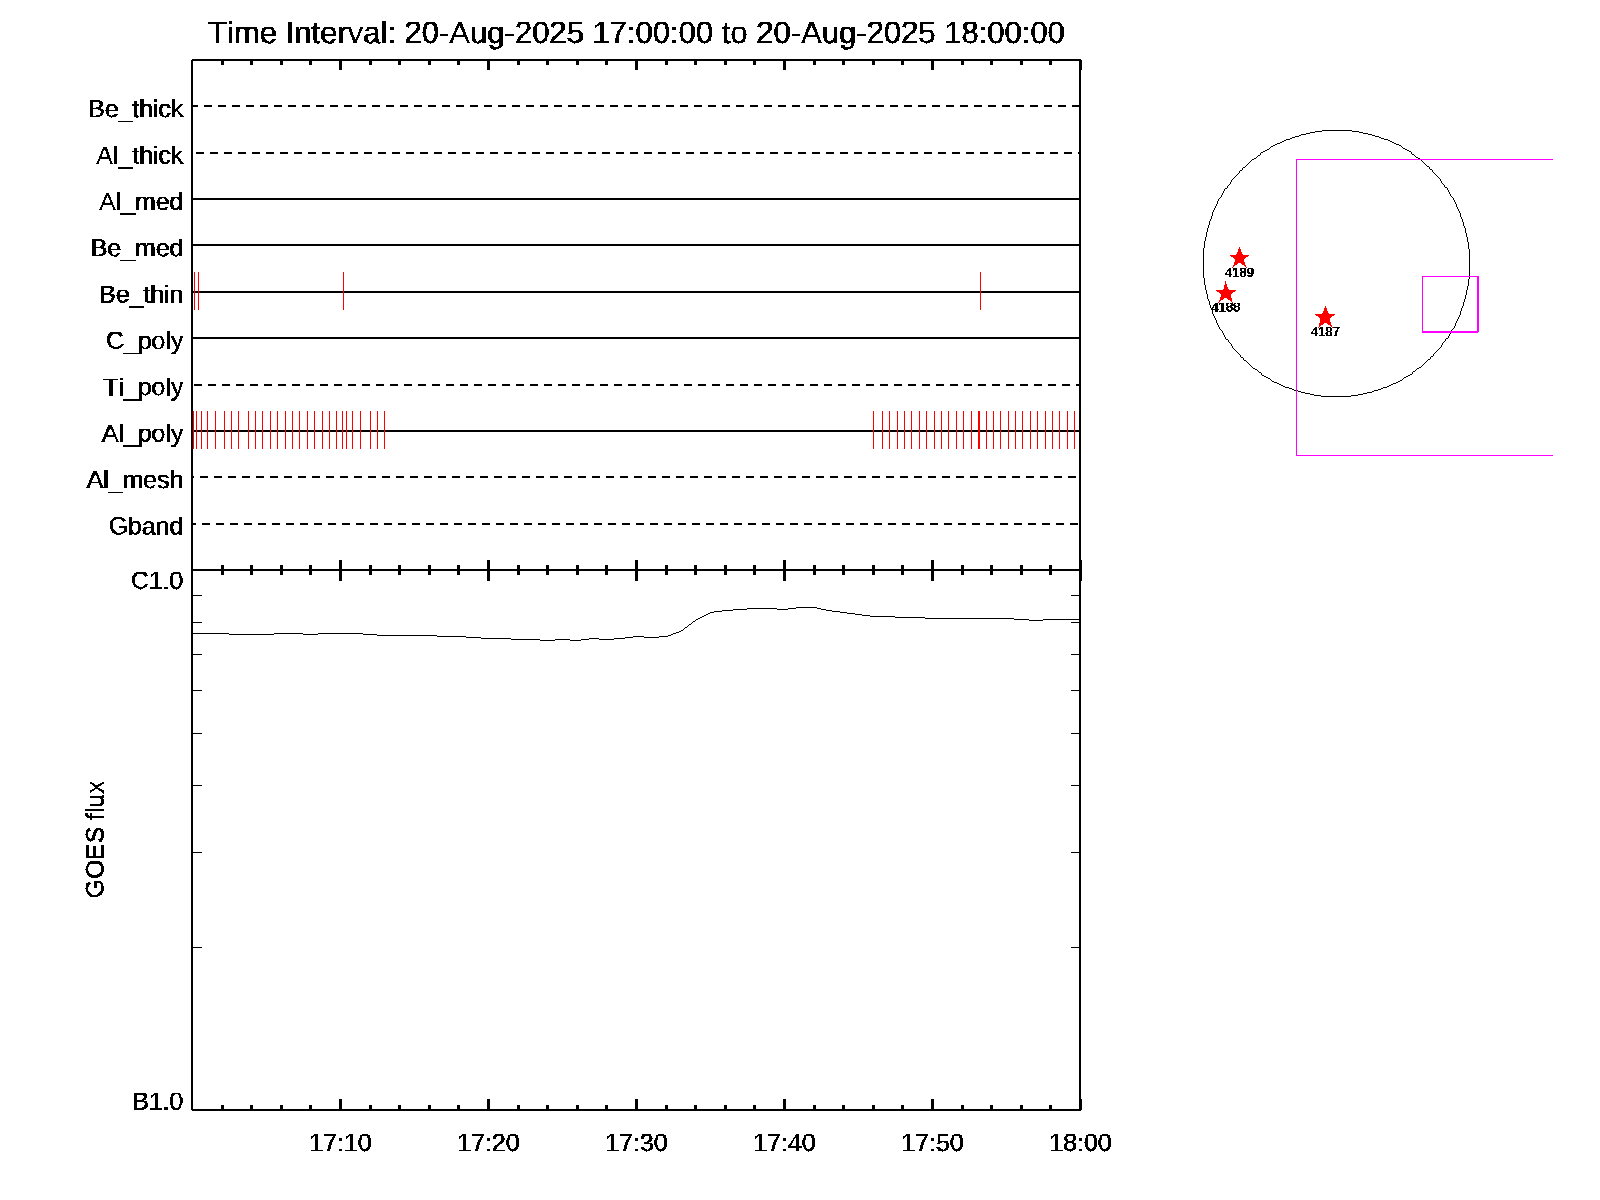Click the red star for region 4189
The image size is (1600, 1200).
point(1239,258)
